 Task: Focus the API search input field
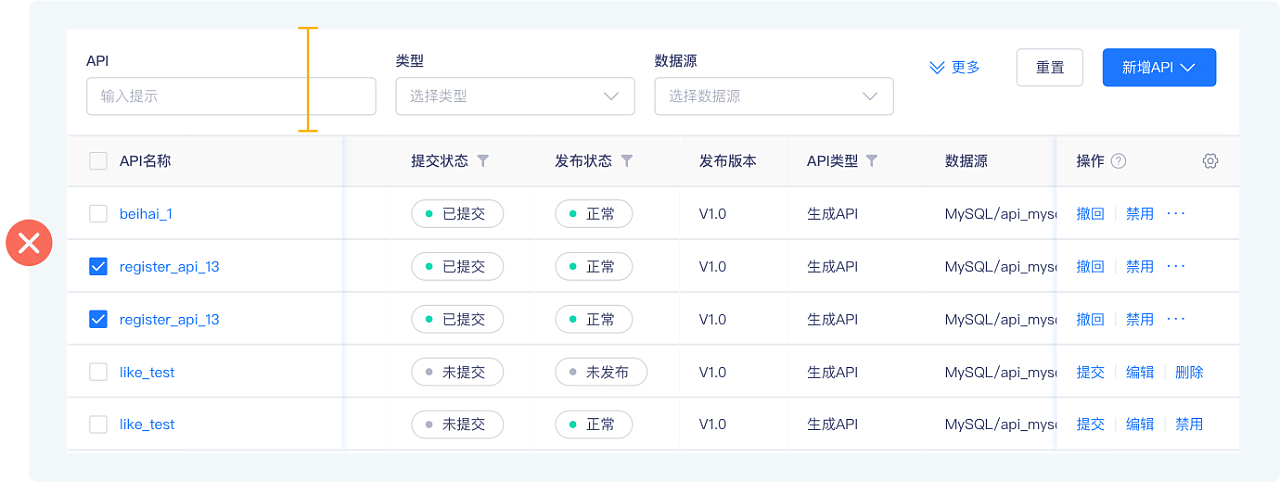tap(231, 96)
